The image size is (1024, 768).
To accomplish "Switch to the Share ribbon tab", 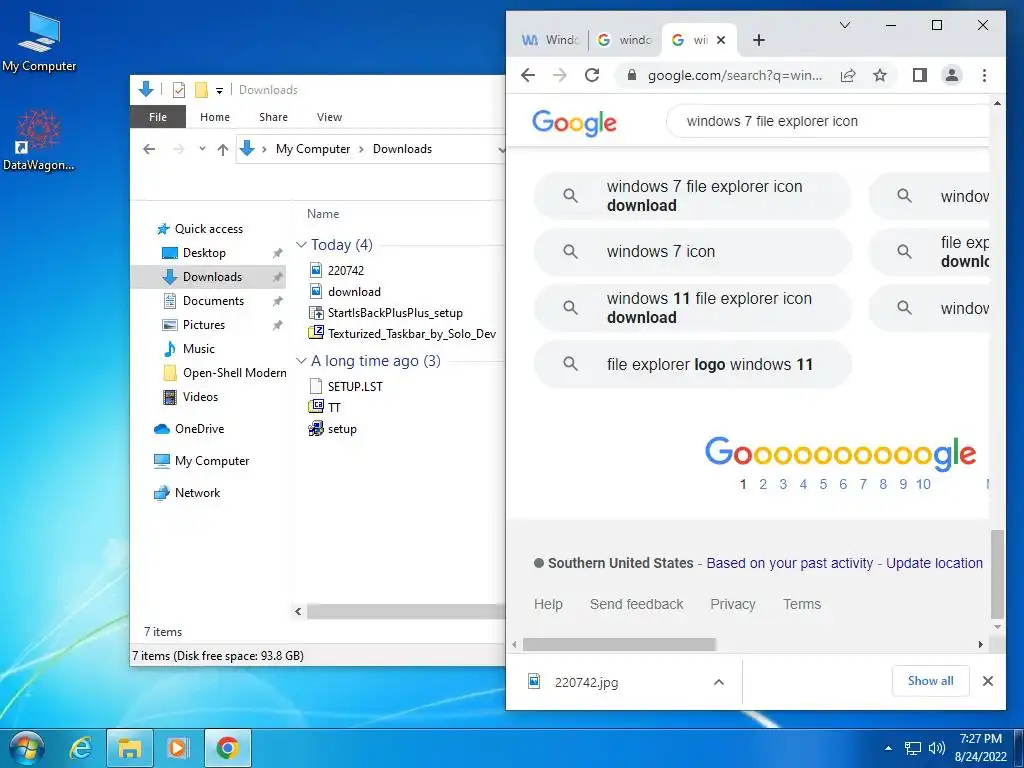I will [273, 117].
